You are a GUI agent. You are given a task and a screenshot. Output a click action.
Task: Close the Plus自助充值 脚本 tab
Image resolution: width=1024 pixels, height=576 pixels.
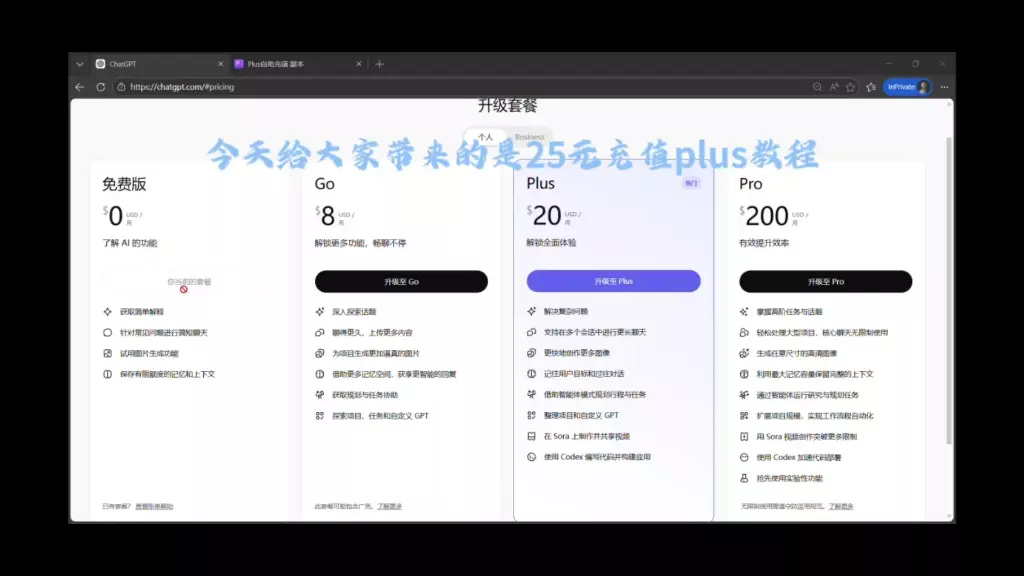pos(359,64)
